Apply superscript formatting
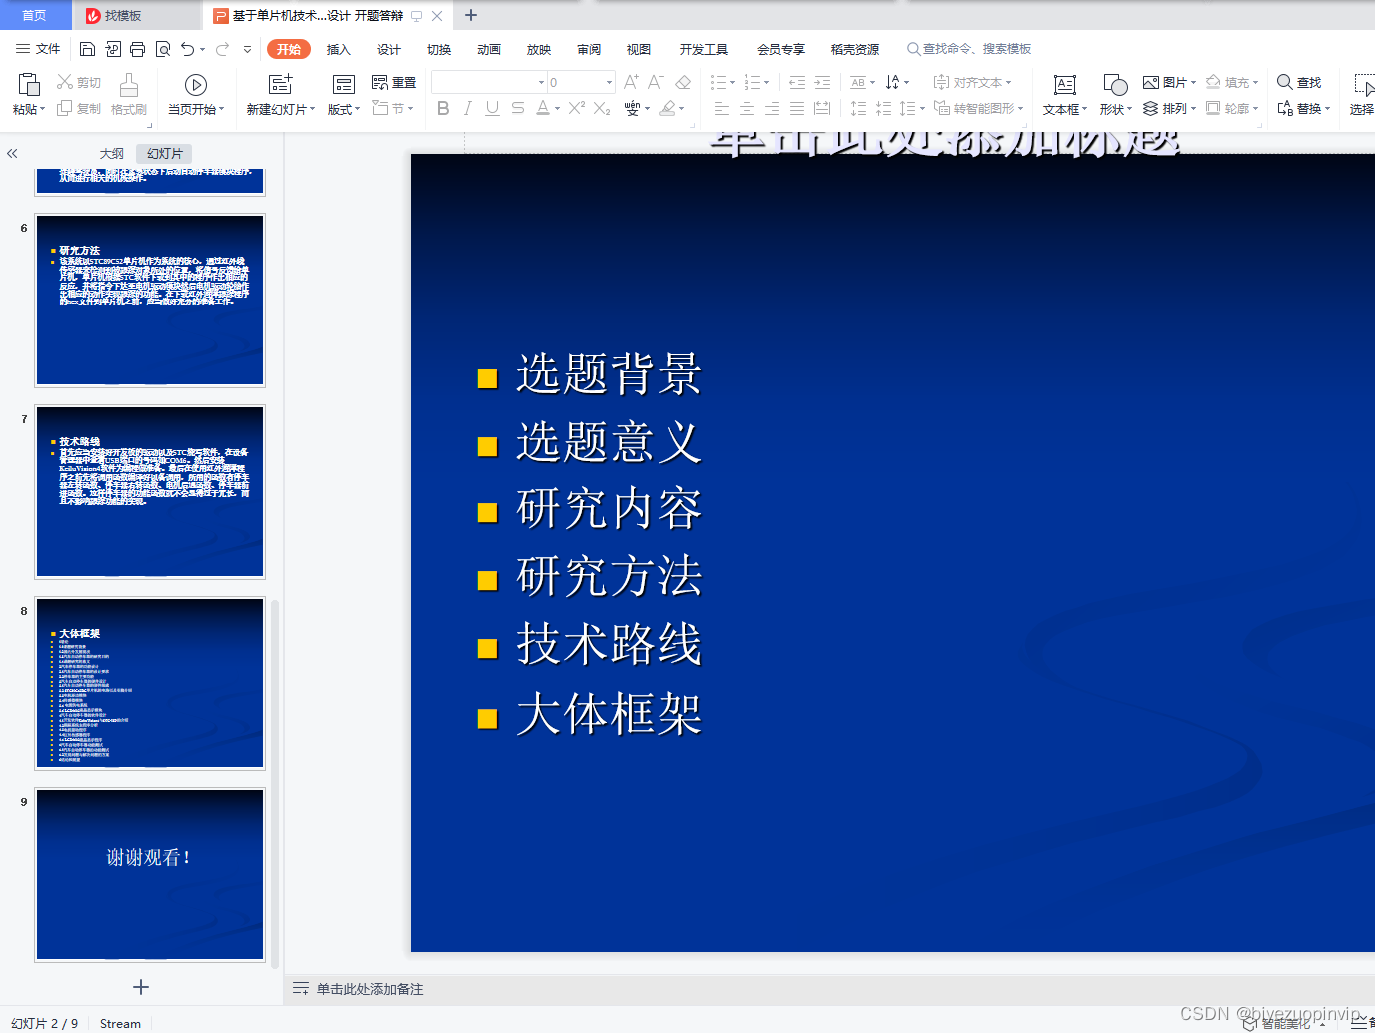This screenshot has width=1375, height=1033. [577, 108]
